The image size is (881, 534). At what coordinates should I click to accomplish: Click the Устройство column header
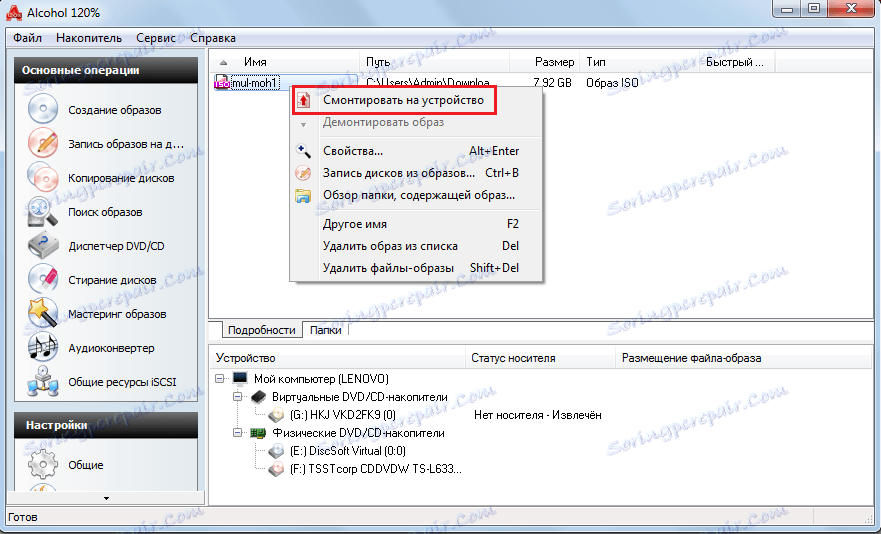[338, 358]
